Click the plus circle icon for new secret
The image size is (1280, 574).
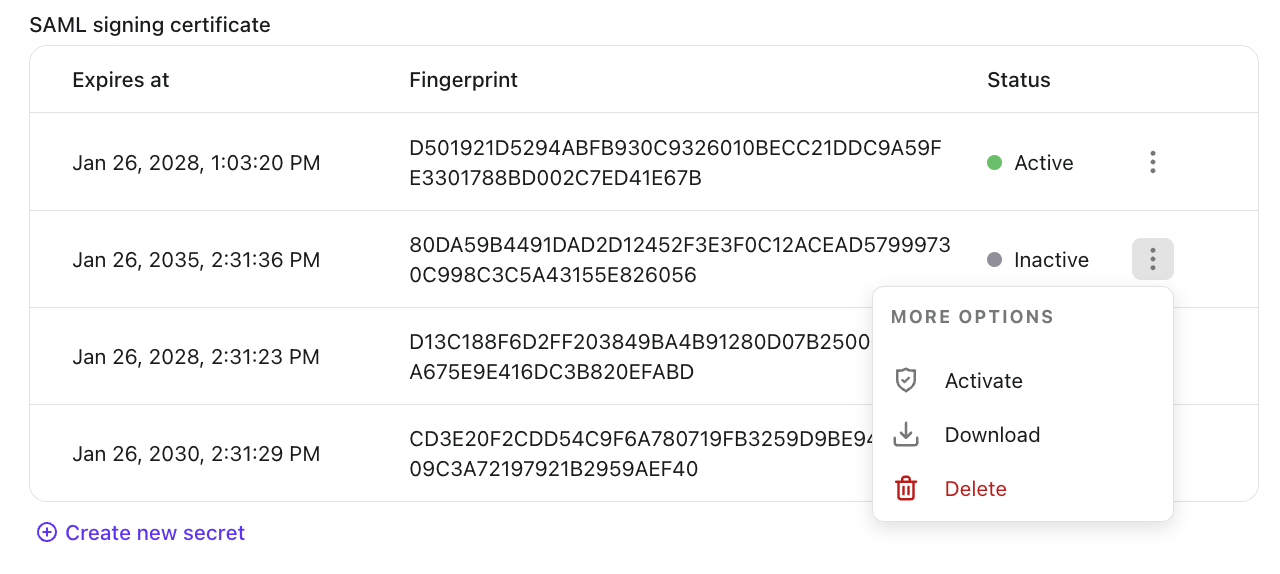tap(46, 533)
